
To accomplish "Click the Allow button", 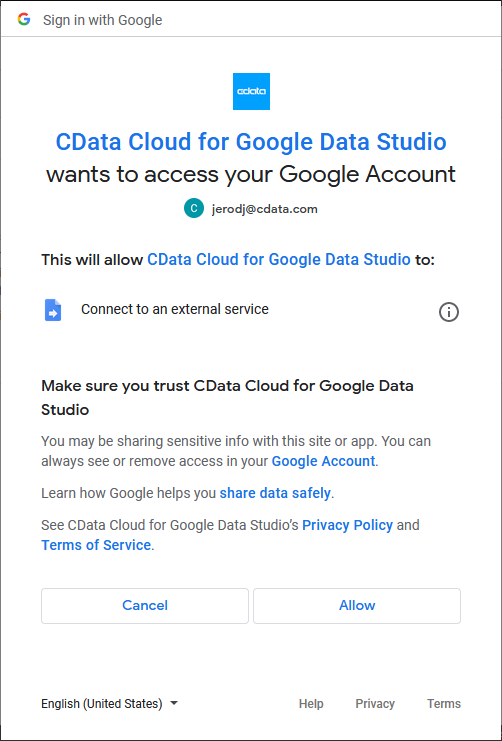I will (x=357, y=605).
